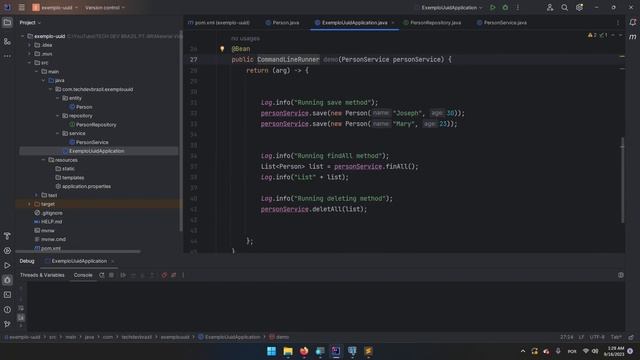This screenshot has height=360, width=640.
Task: Start debugging with the green bug icon
Action: [505, 7]
